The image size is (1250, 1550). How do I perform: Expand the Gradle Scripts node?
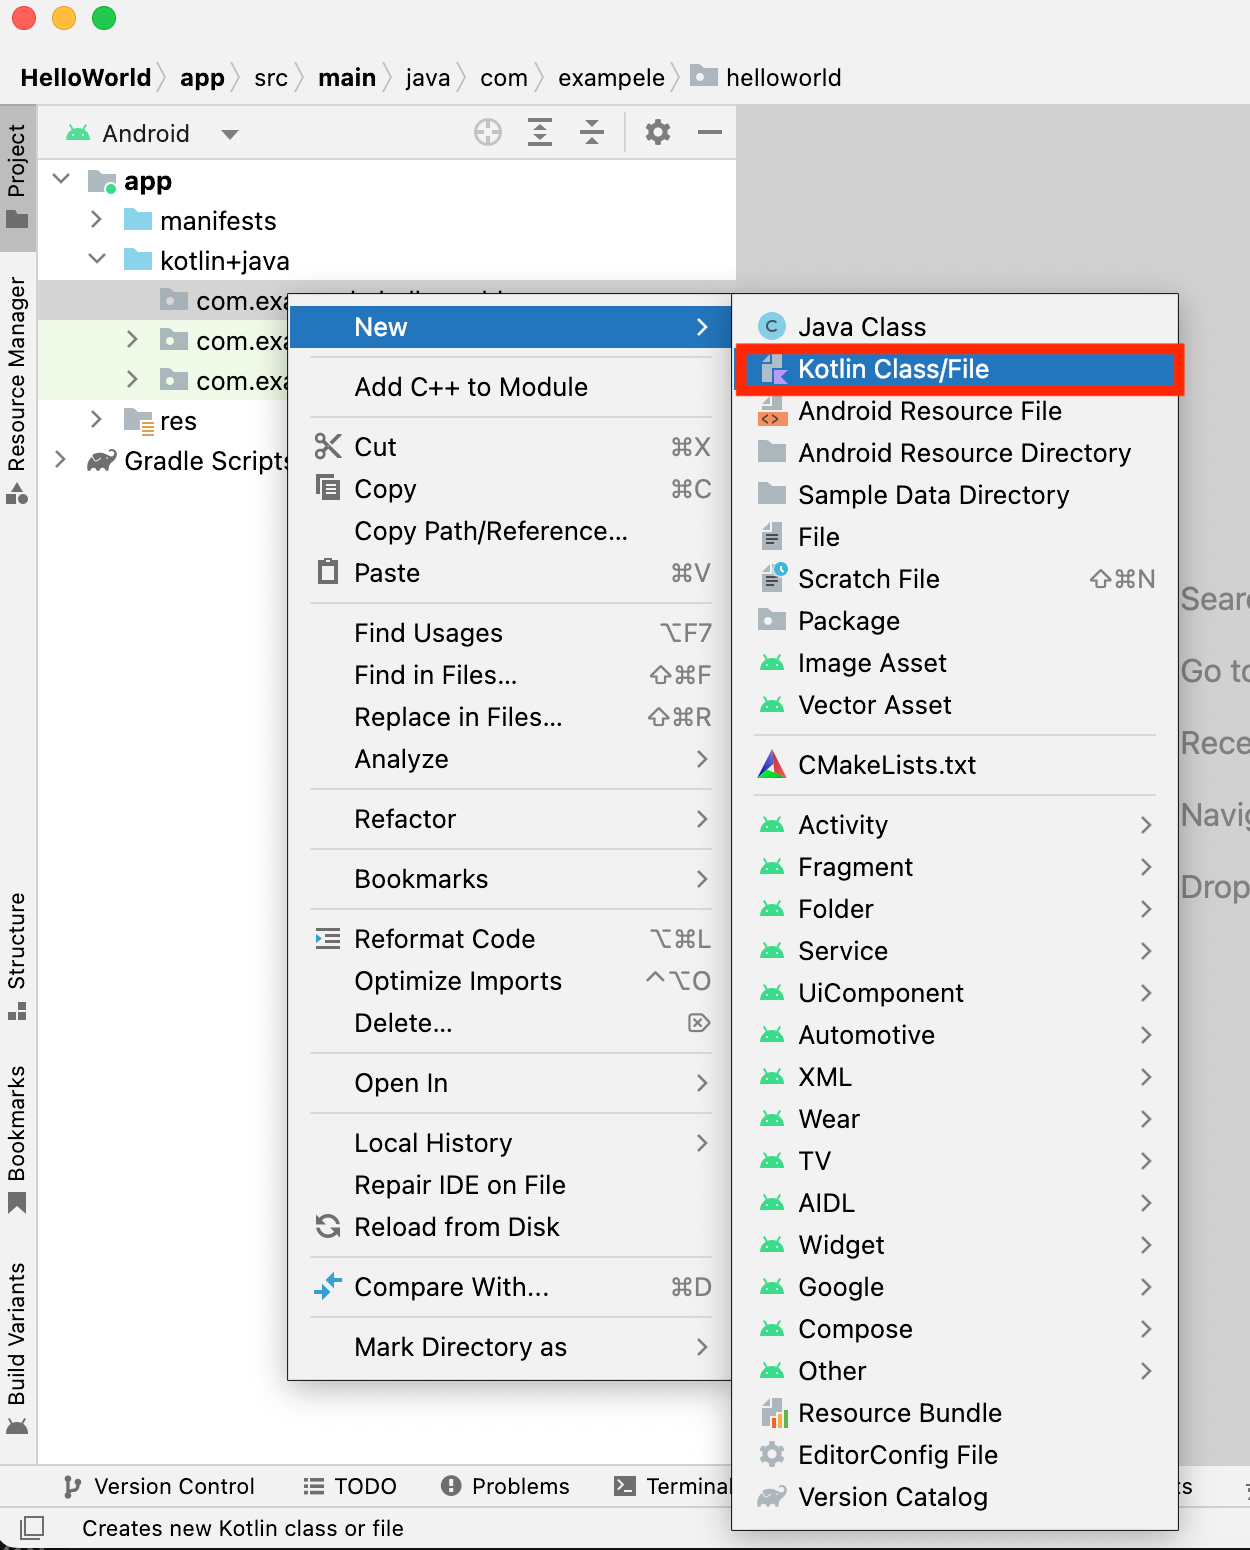point(61,460)
